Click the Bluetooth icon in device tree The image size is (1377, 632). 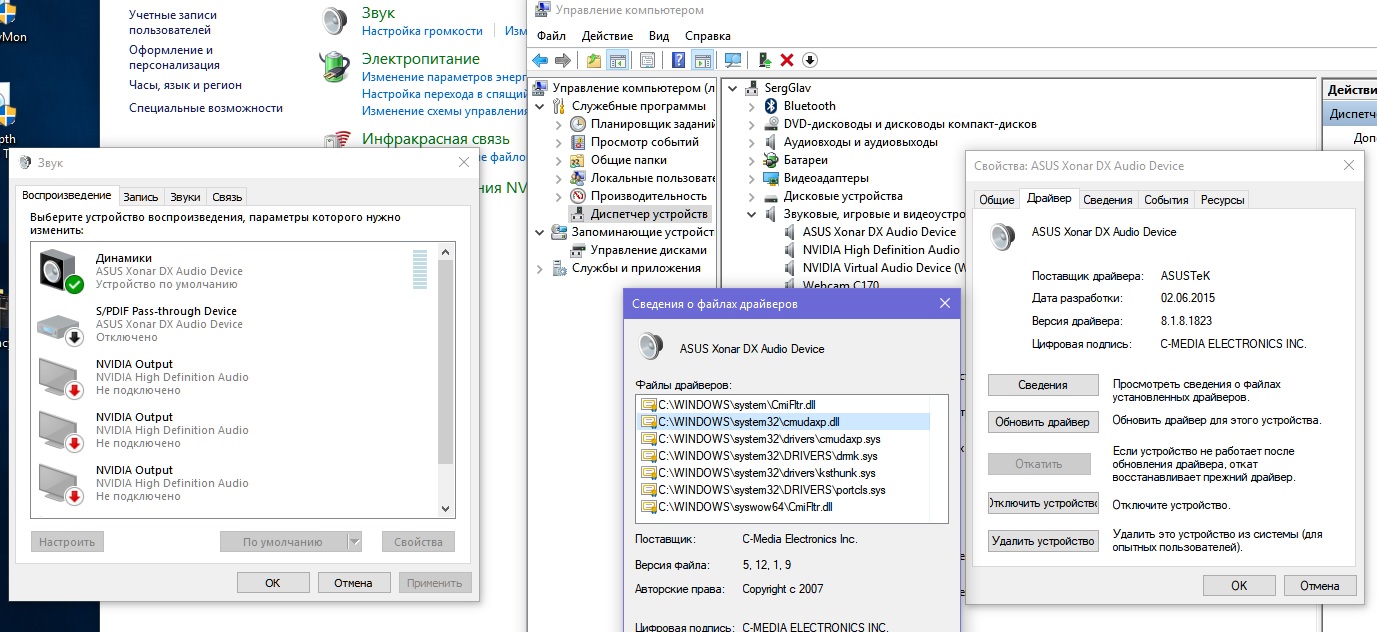tap(771, 106)
